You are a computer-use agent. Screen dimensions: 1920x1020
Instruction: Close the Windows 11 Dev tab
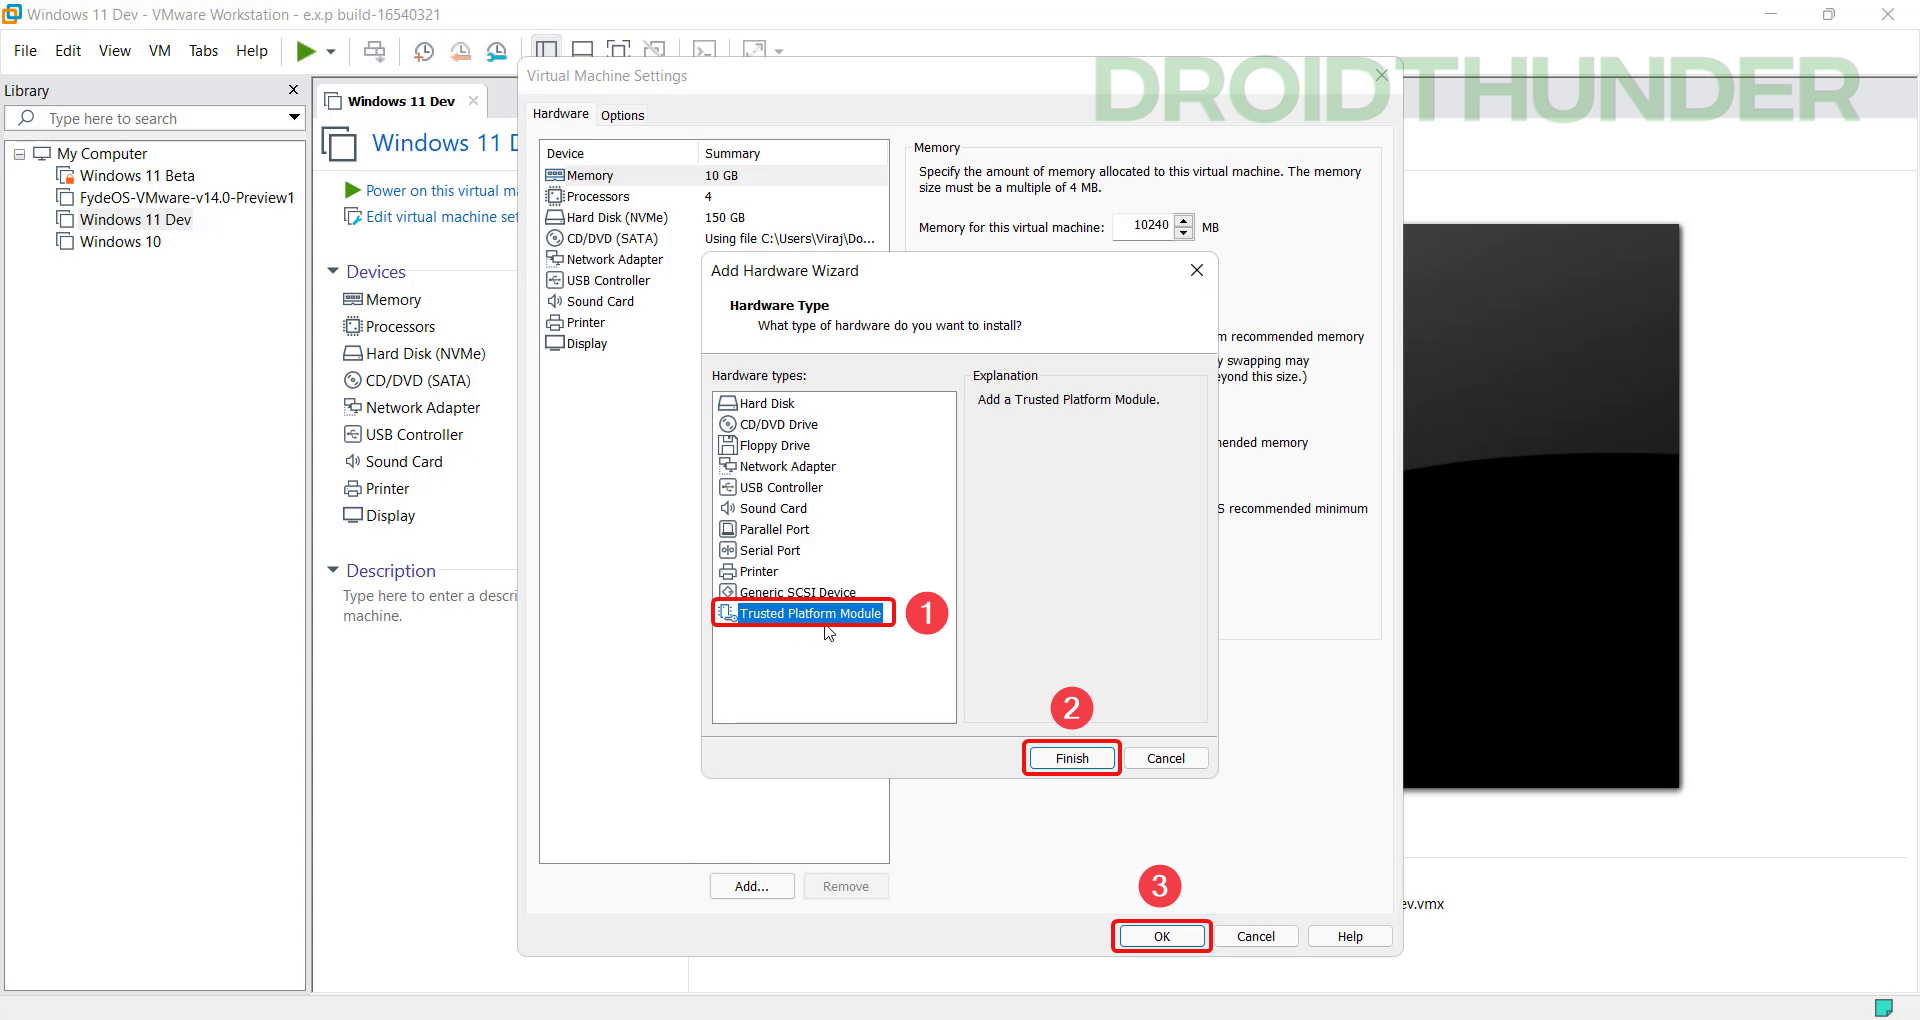point(473,101)
